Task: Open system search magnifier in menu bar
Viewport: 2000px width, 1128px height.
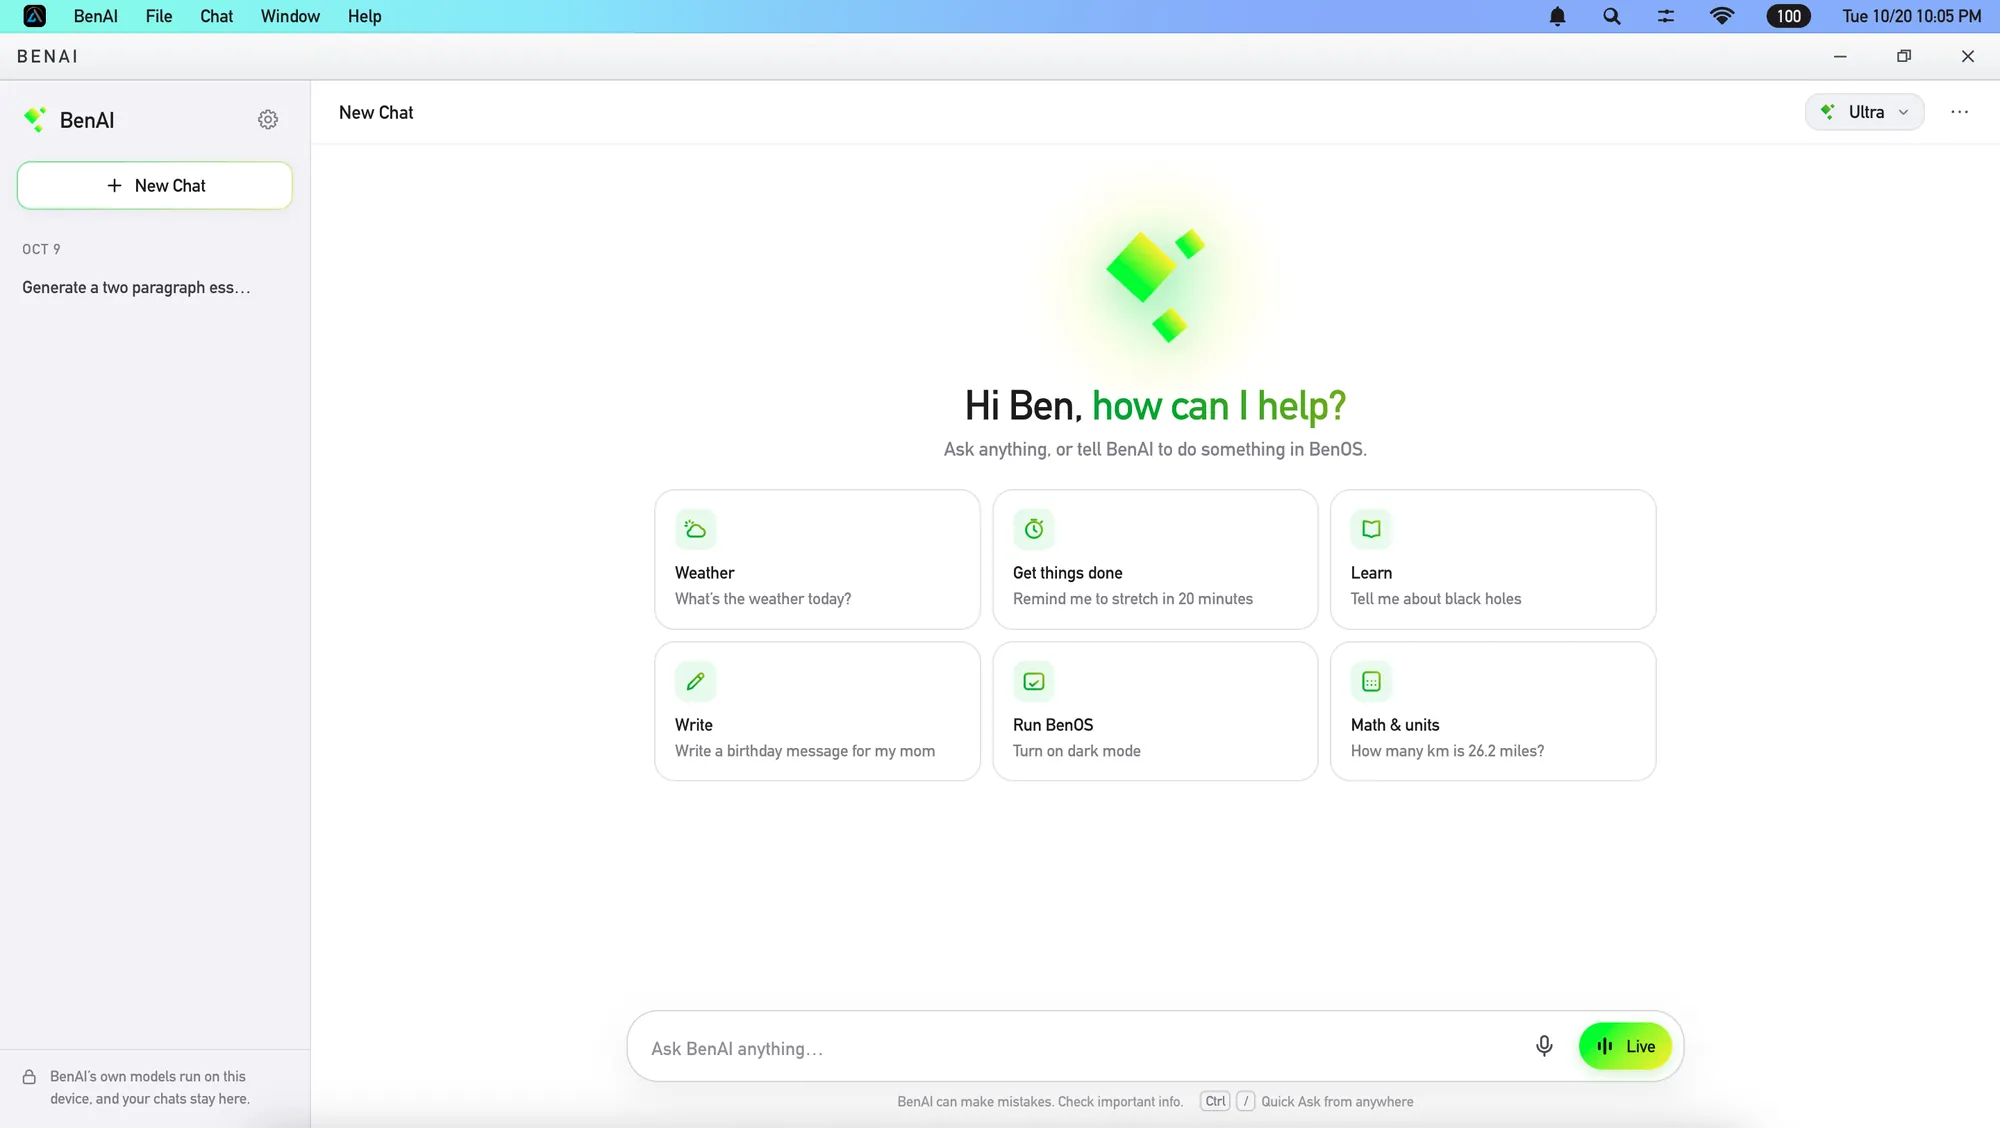Action: point(1611,16)
